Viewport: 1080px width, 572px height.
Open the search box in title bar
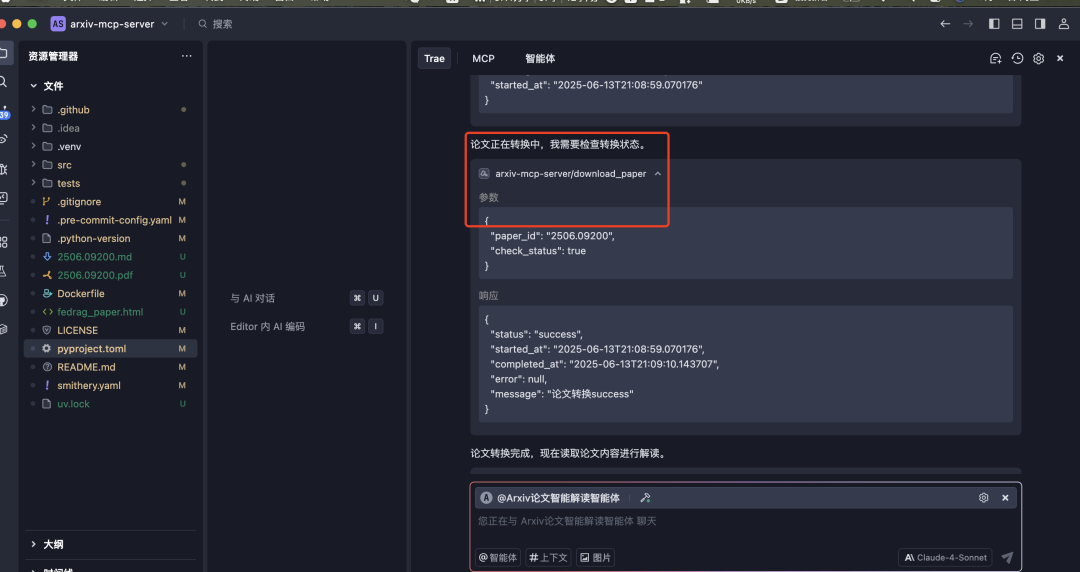coord(215,23)
